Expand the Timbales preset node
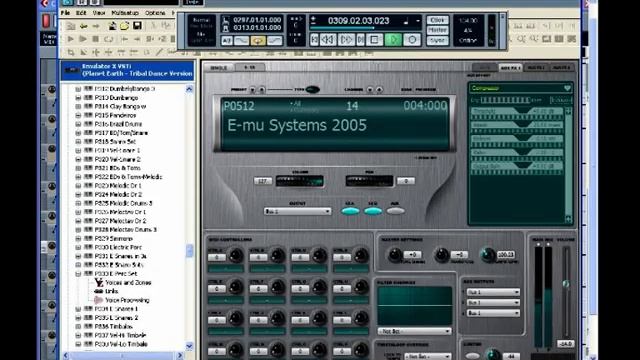 click(x=78, y=327)
